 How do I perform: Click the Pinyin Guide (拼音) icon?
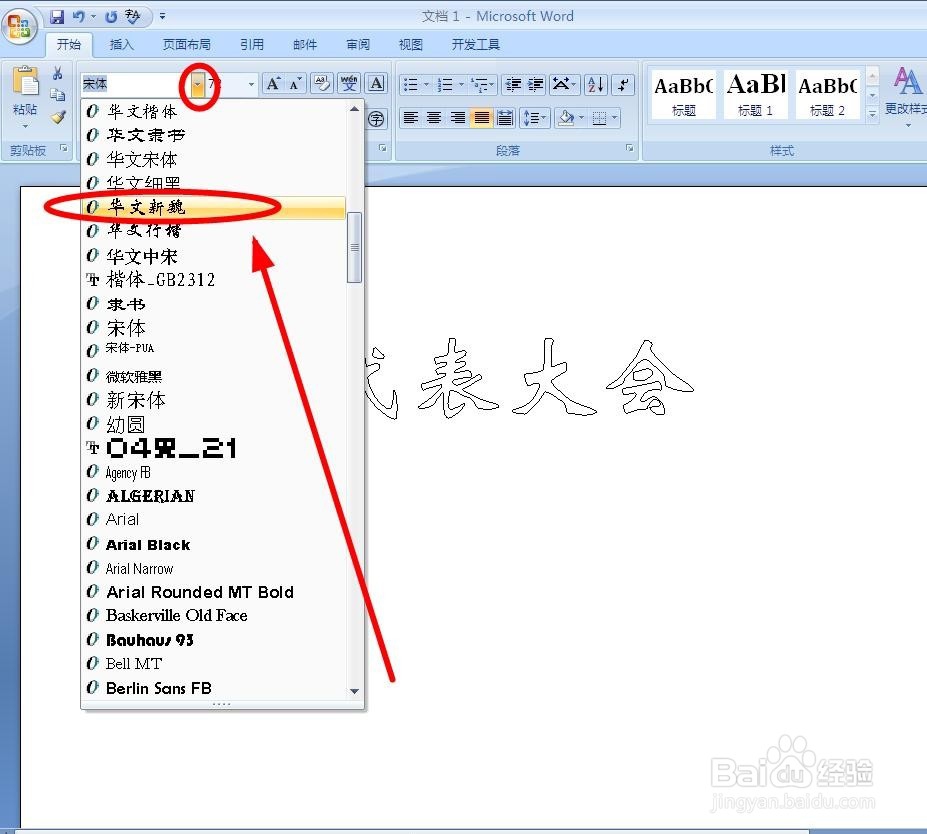(349, 83)
